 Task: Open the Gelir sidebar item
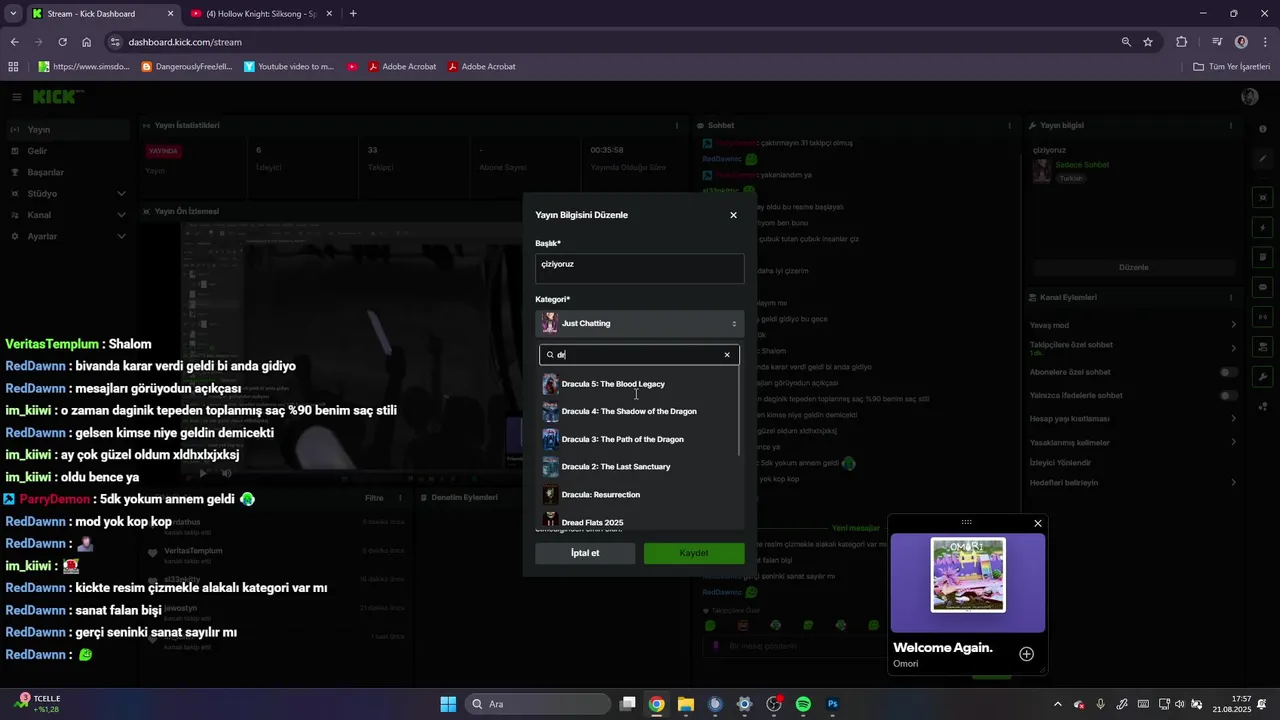click(66, 151)
